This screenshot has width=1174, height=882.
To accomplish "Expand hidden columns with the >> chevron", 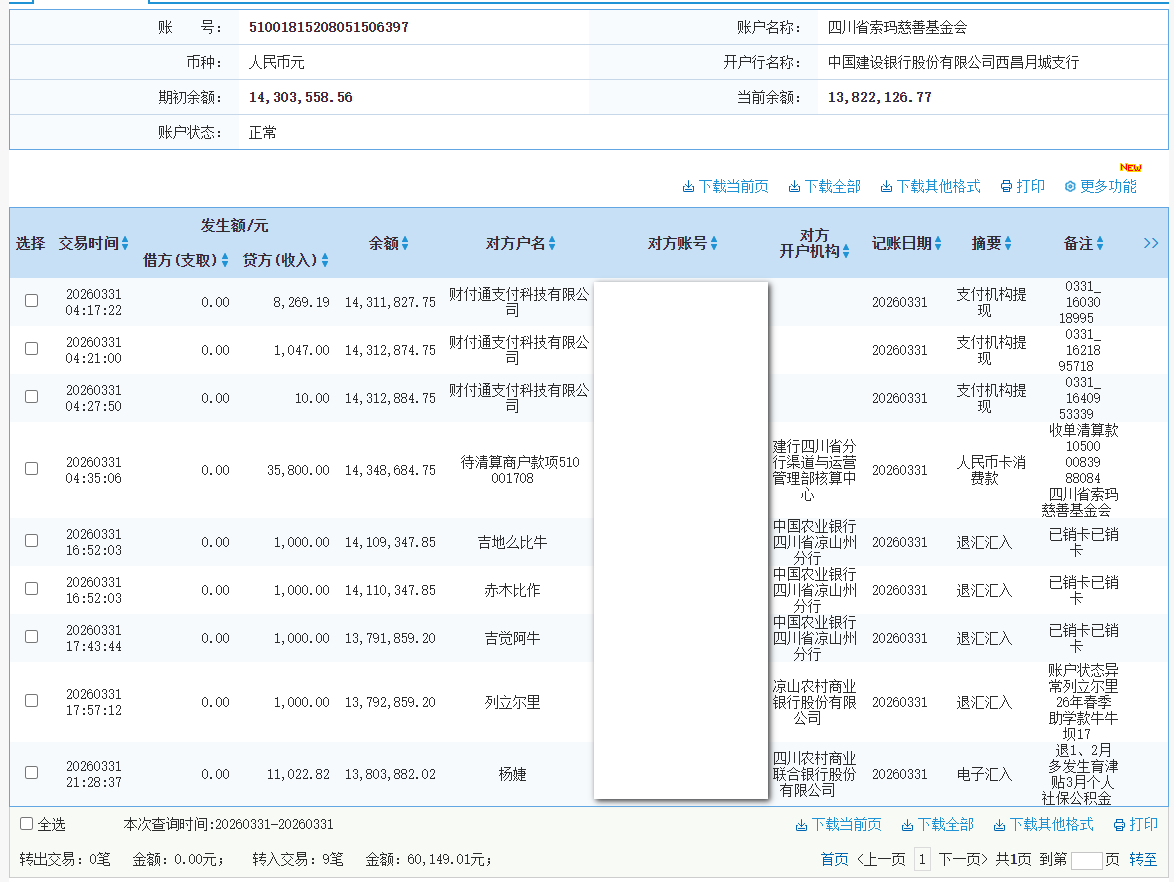I will [x=1150, y=243].
